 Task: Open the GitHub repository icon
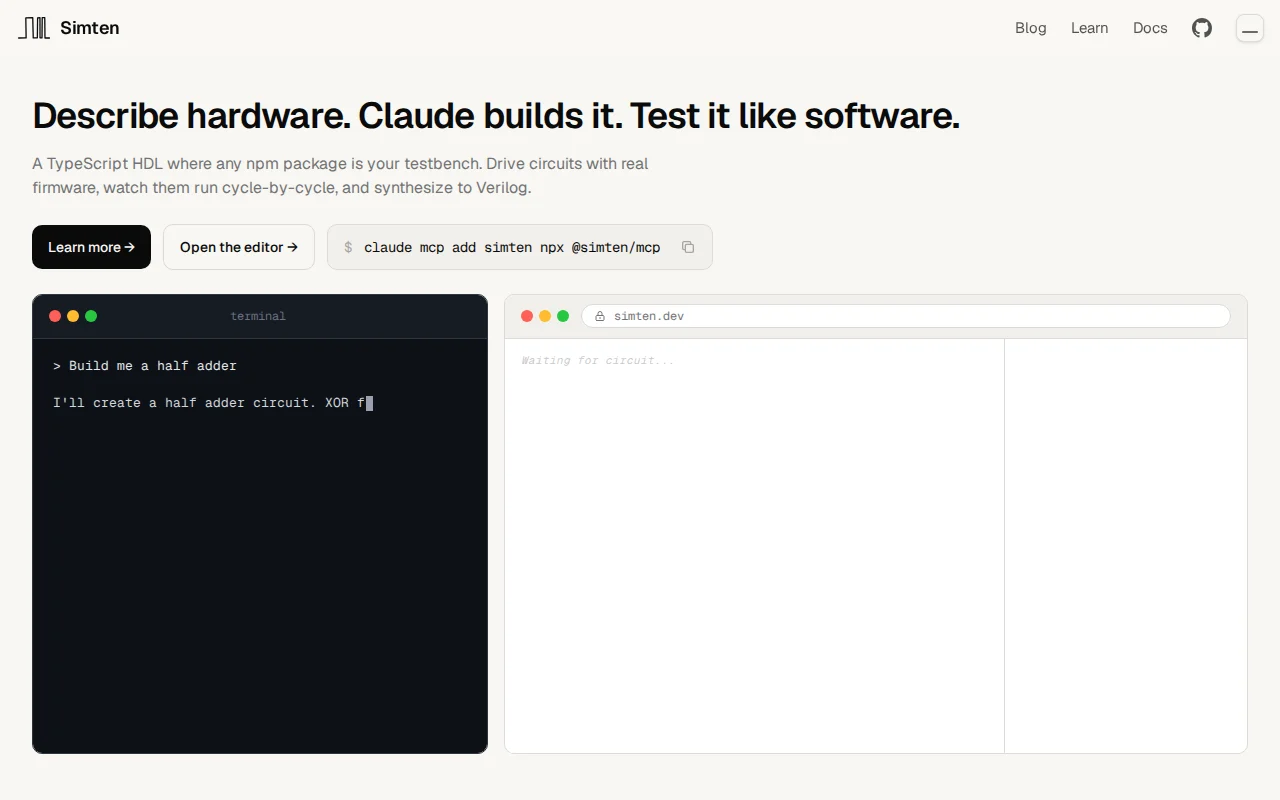click(1202, 28)
